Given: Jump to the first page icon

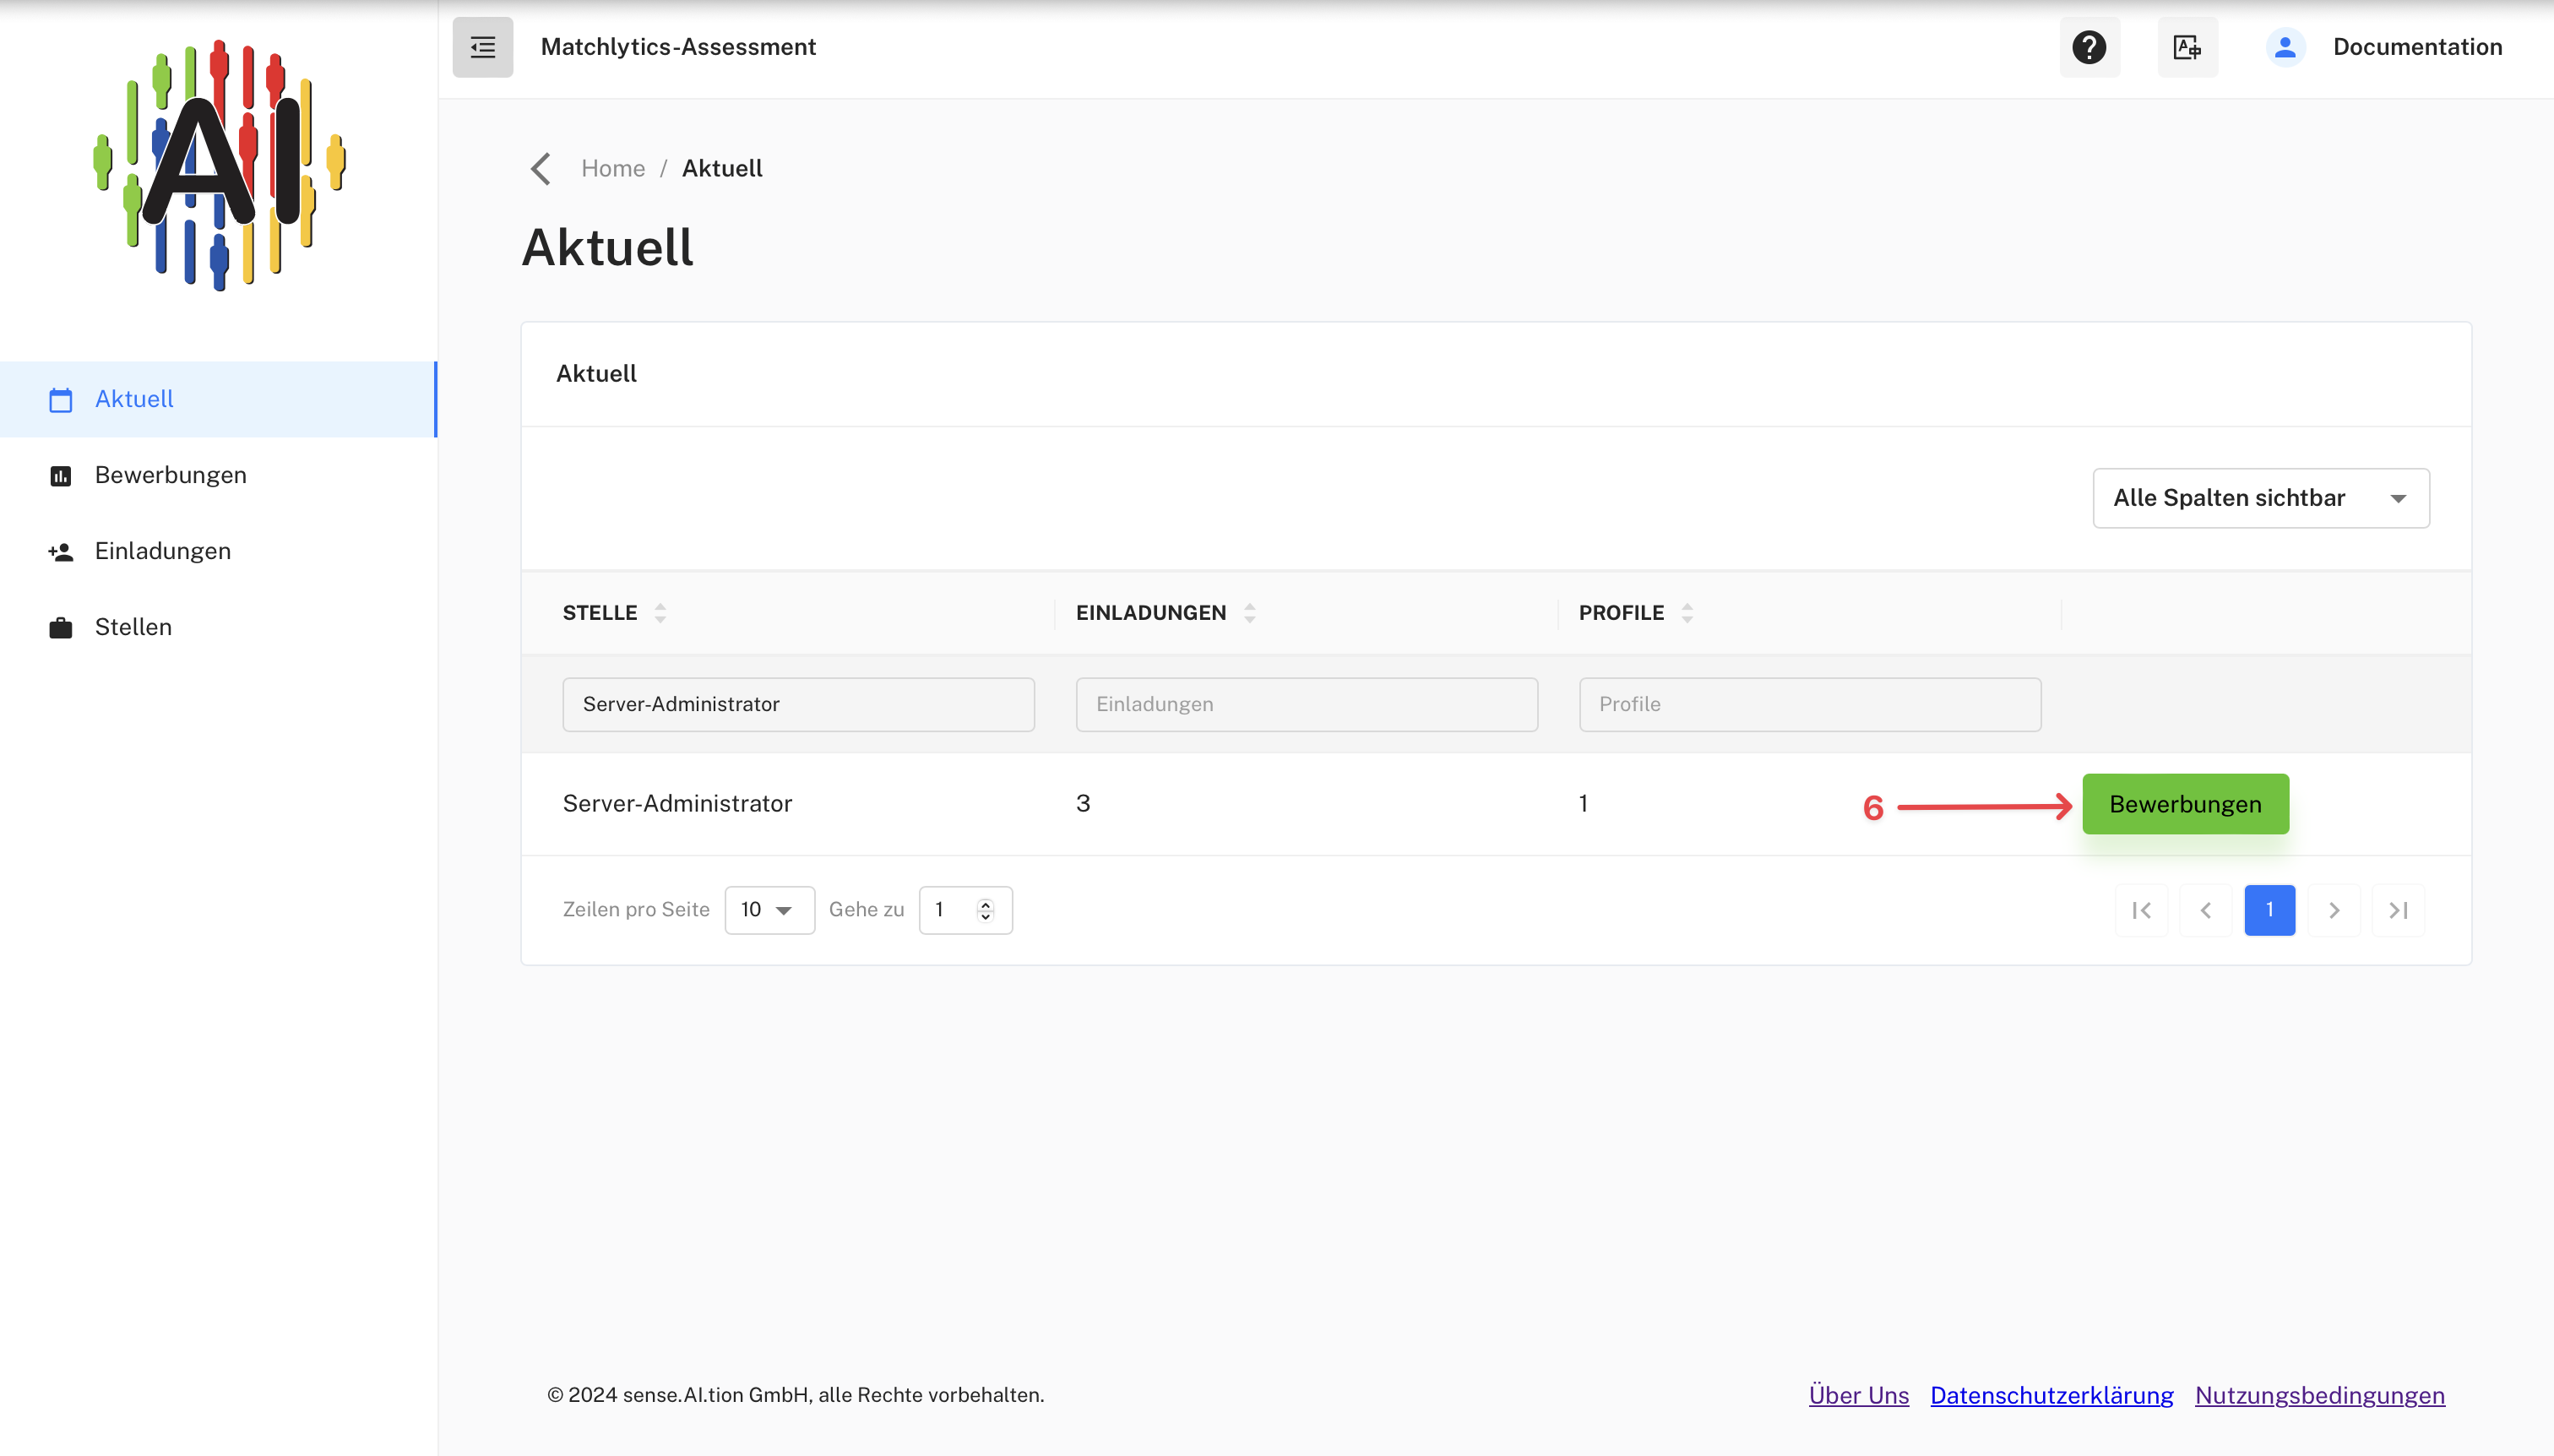Looking at the screenshot, I should click(x=2141, y=910).
